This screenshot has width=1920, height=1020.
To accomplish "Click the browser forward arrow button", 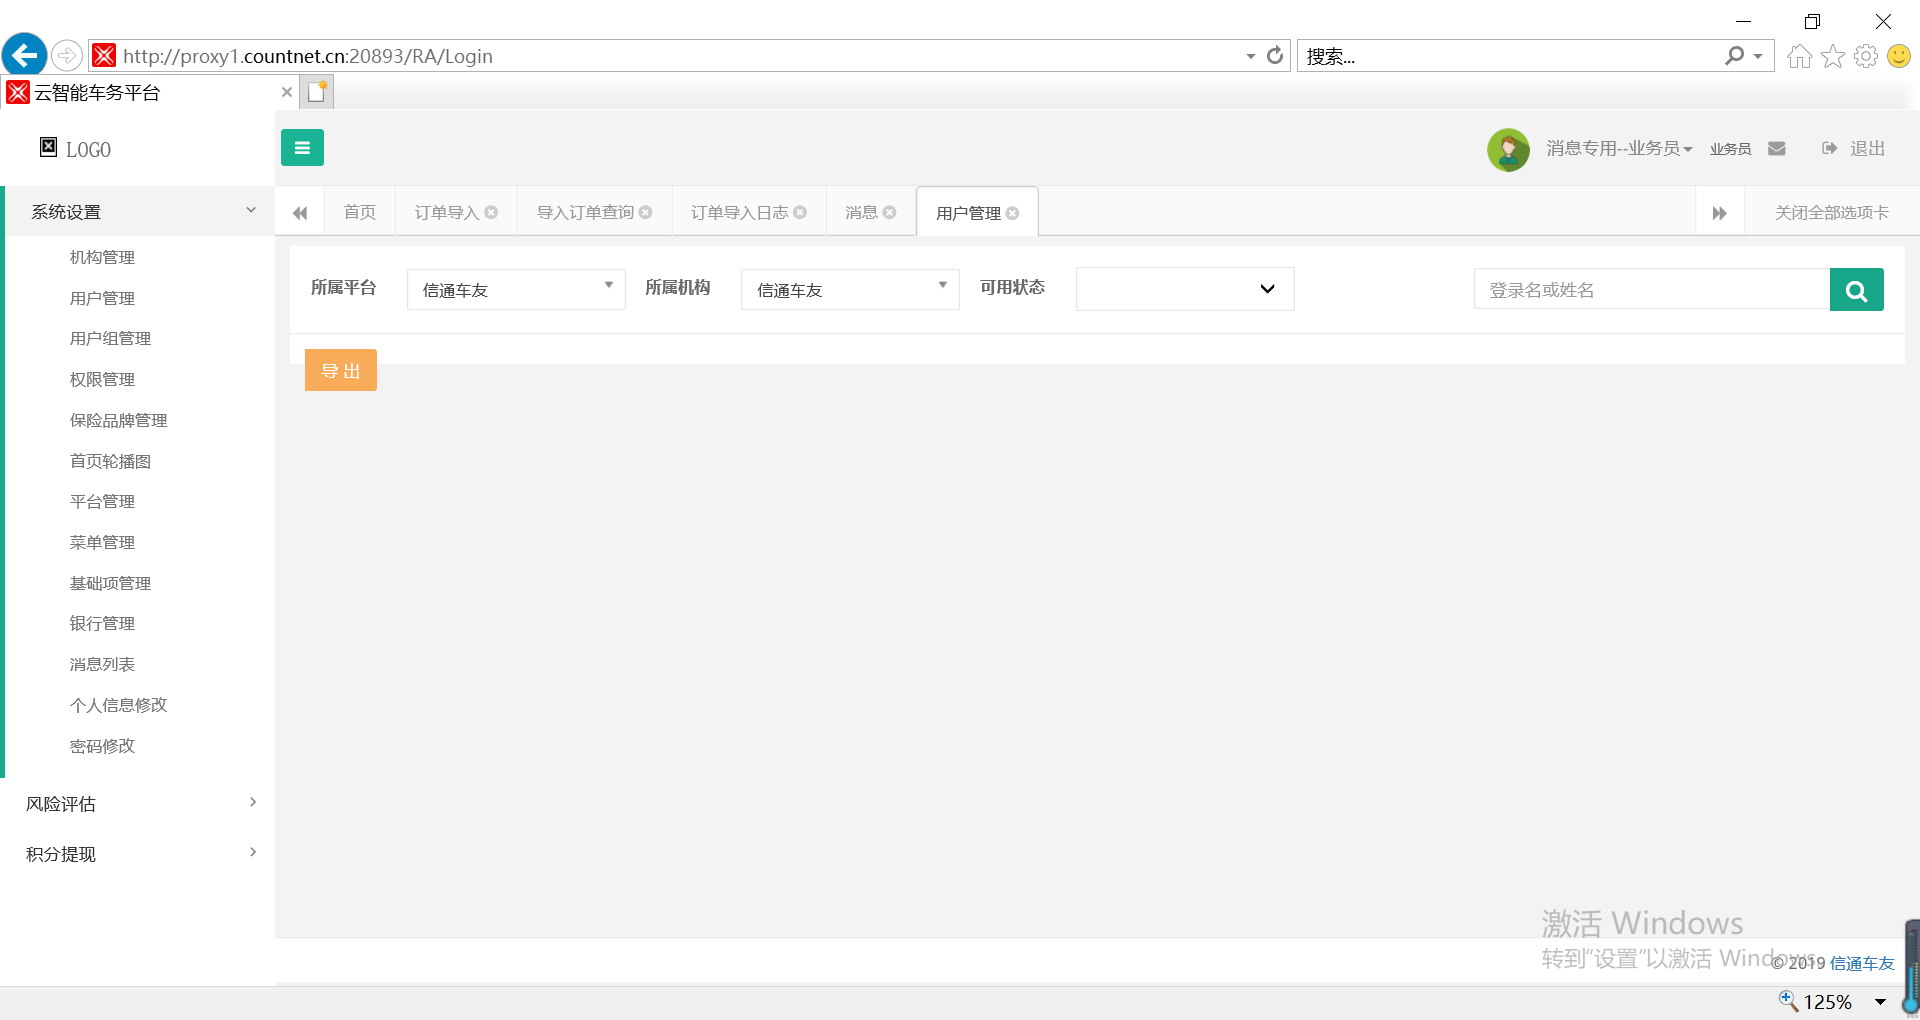I will click(67, 55).
